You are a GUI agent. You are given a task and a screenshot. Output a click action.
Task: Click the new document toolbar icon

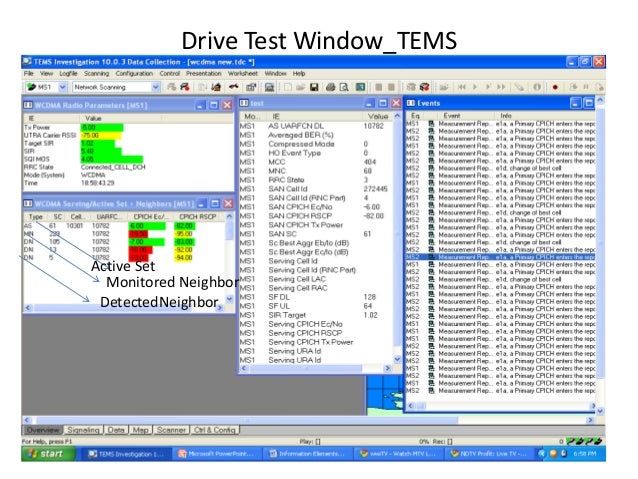click(287, 87)
